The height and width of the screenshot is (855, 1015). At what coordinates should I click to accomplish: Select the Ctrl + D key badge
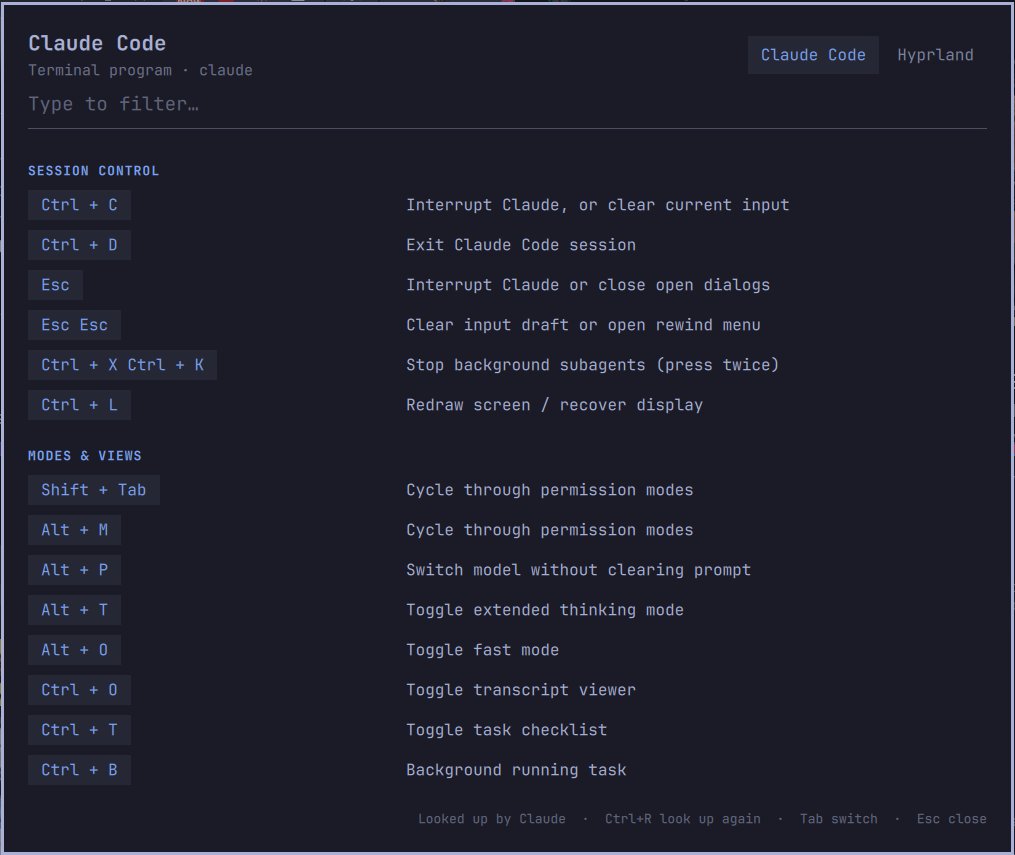(79, 245)
